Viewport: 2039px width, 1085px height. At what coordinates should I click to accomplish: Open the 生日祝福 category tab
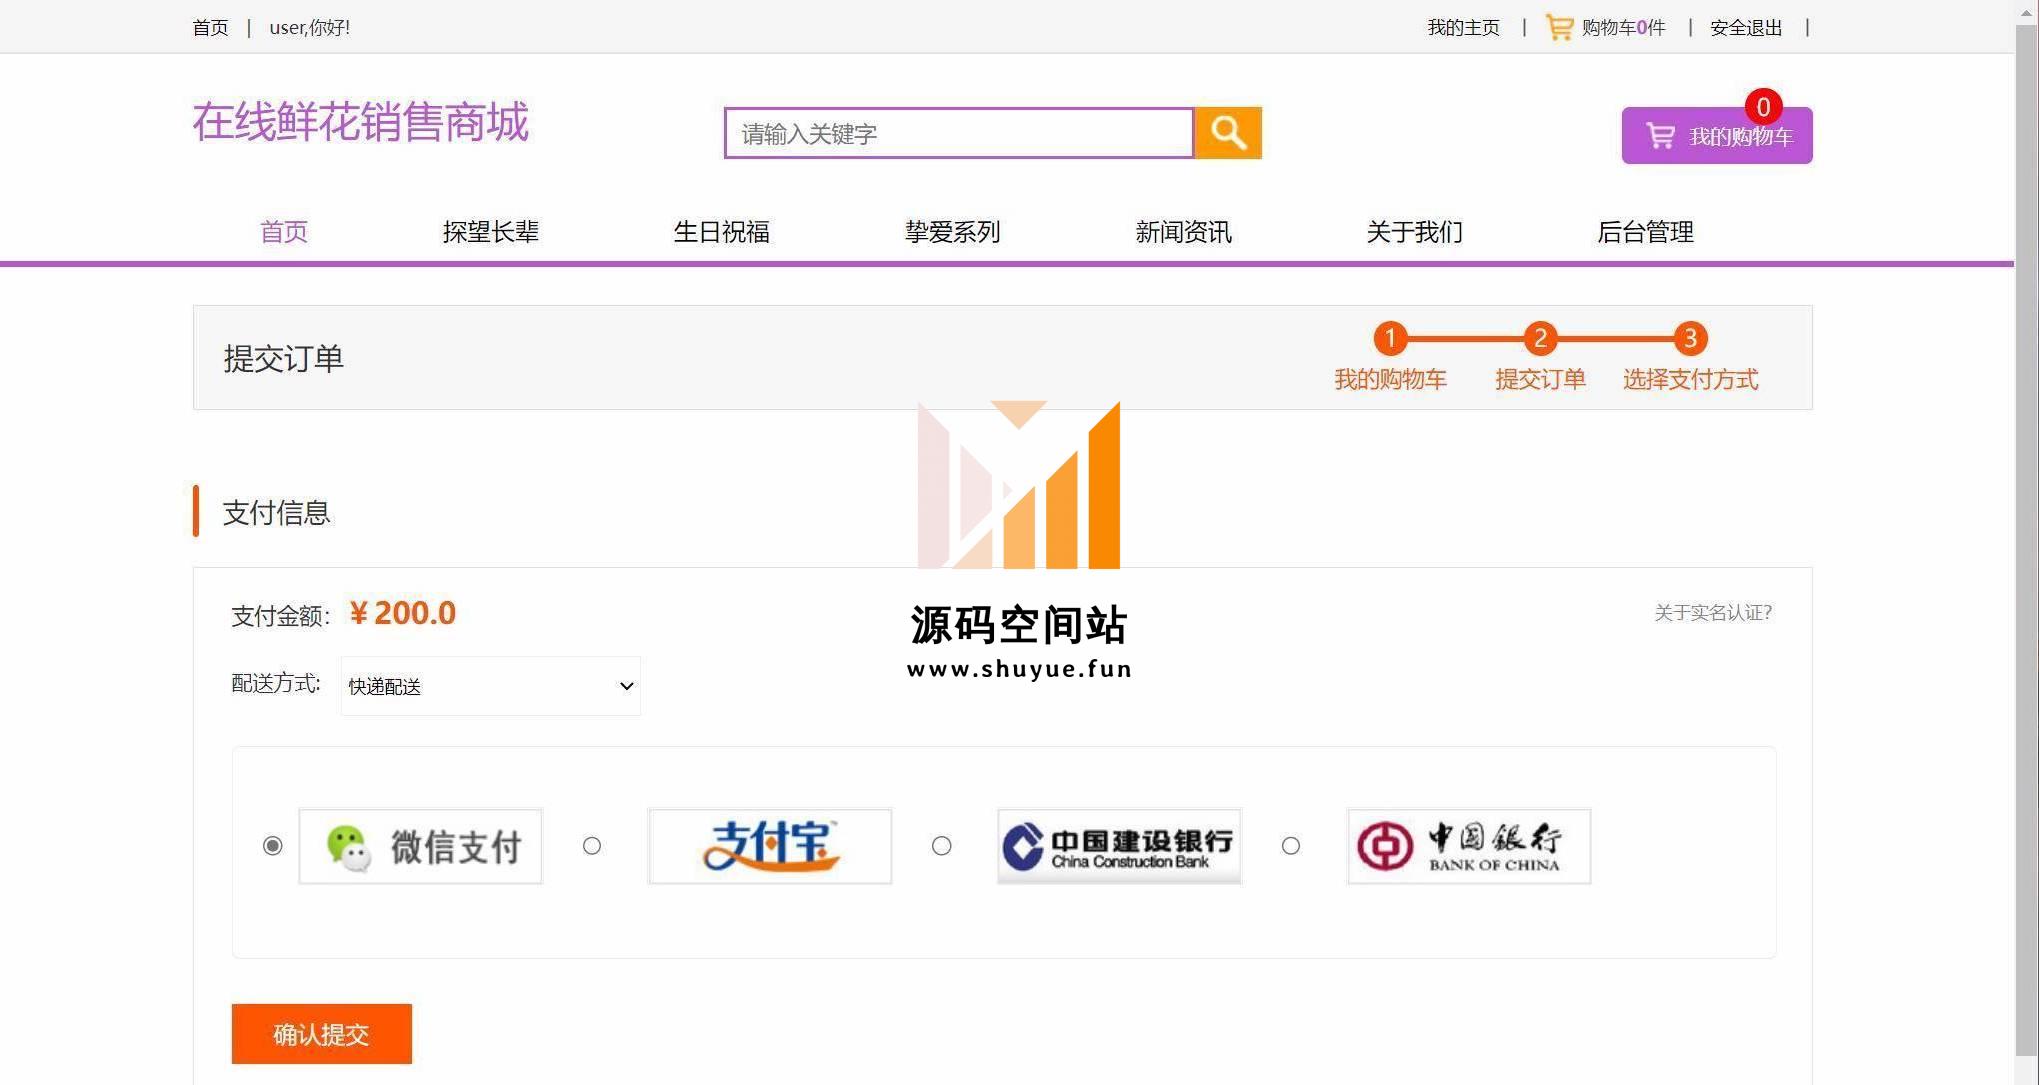pyautogui.click(x=722, y=232)
